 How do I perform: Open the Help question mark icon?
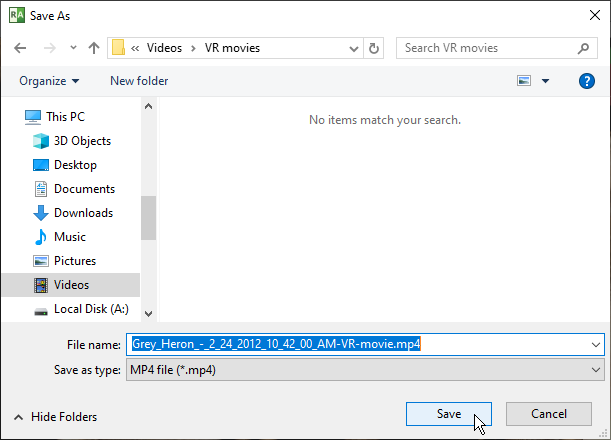[587, 81]
